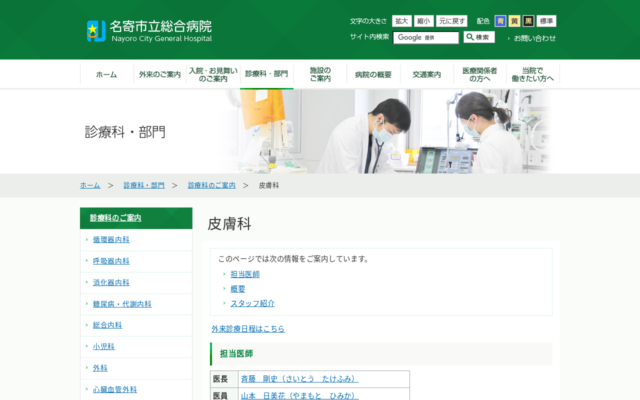This screenshot has width=640, height=400.
Task: Switch to the 標準 standard color scheme
Action: point(547,21)
